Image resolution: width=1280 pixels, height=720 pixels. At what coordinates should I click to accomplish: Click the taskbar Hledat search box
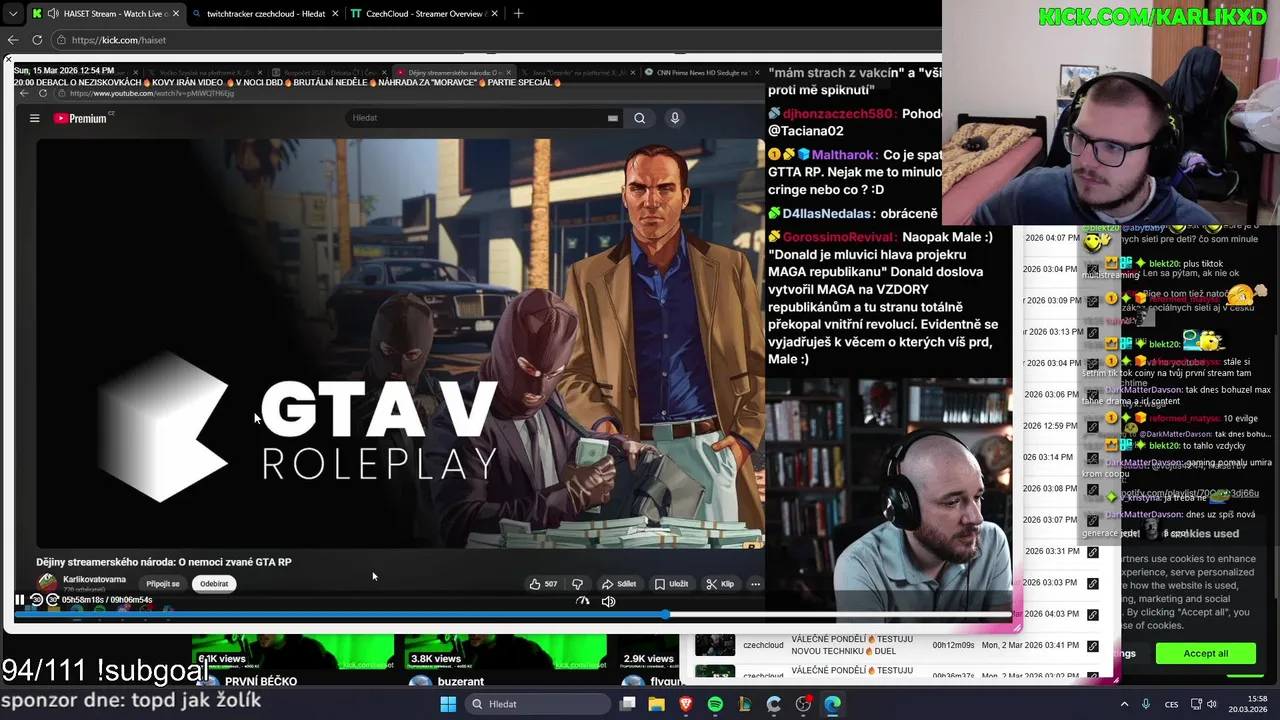tap(536, 704)
